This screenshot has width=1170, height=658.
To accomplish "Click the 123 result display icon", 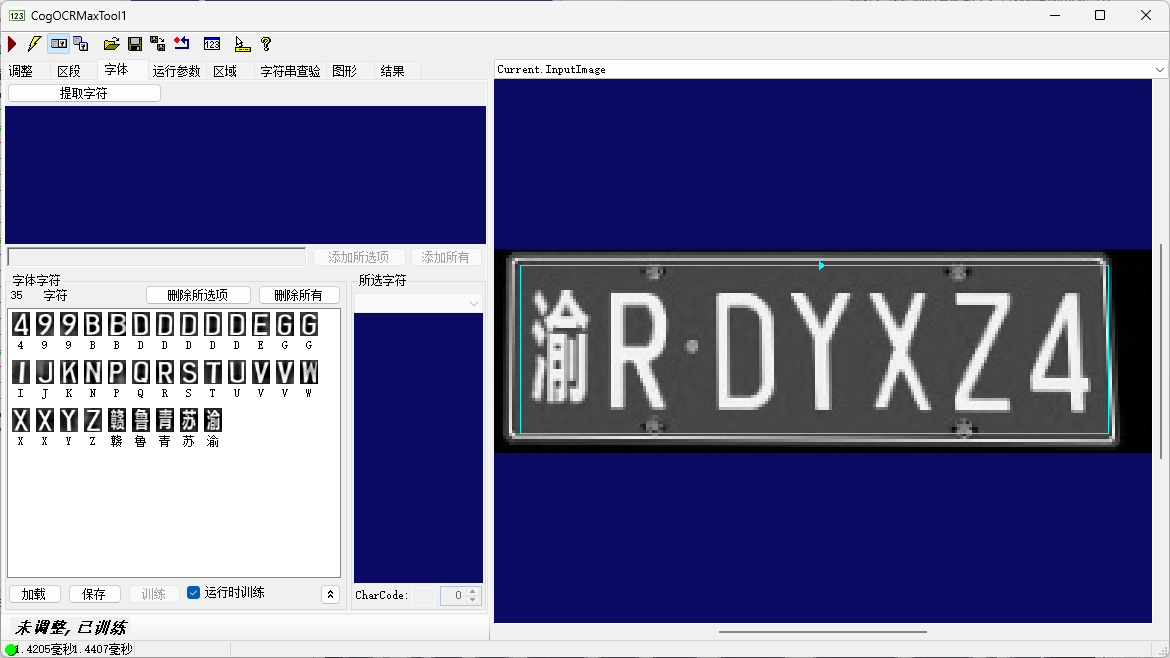I will 212,44.
